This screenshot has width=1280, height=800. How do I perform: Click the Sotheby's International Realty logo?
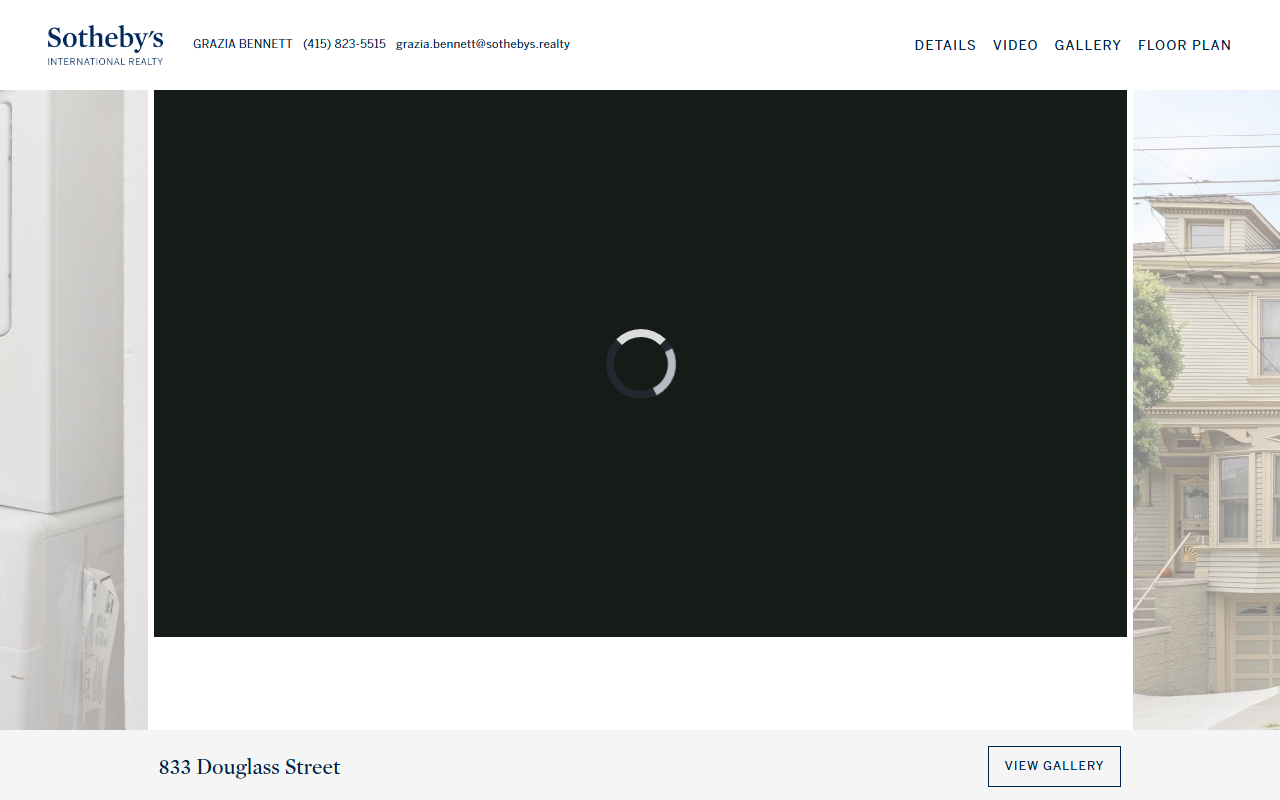105,45
